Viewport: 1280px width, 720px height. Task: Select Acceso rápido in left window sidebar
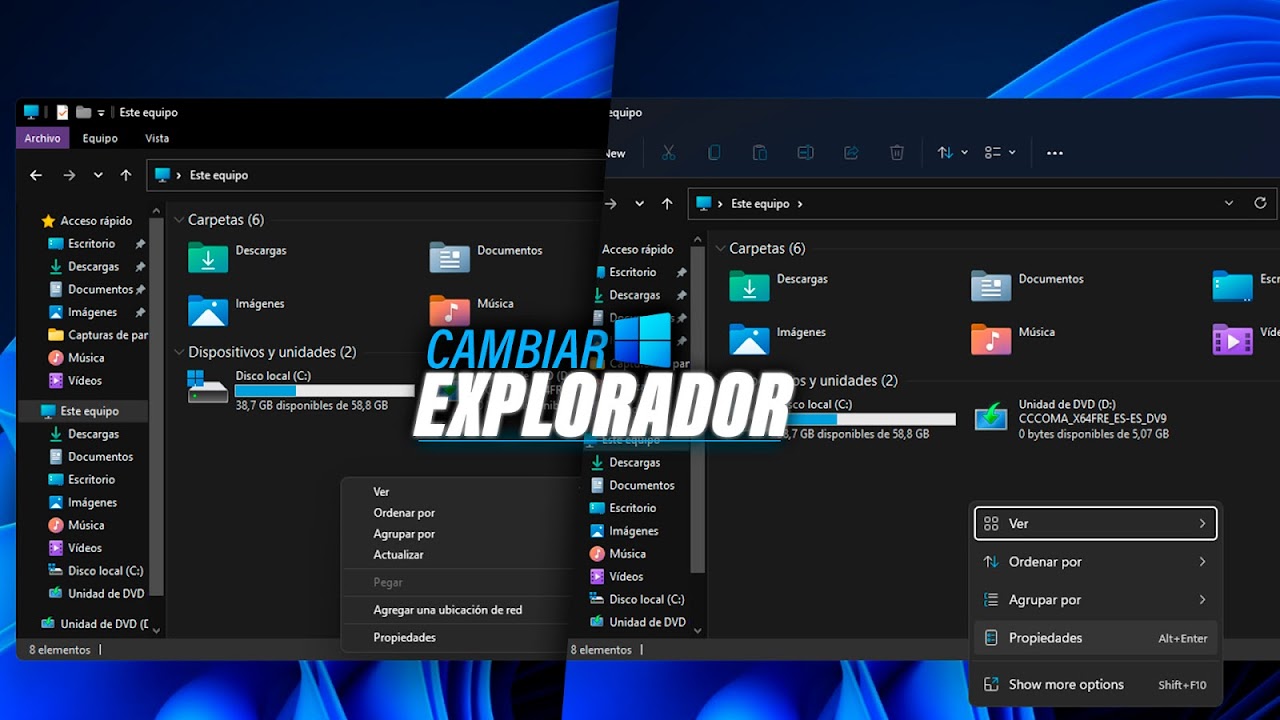click(86, 221)
